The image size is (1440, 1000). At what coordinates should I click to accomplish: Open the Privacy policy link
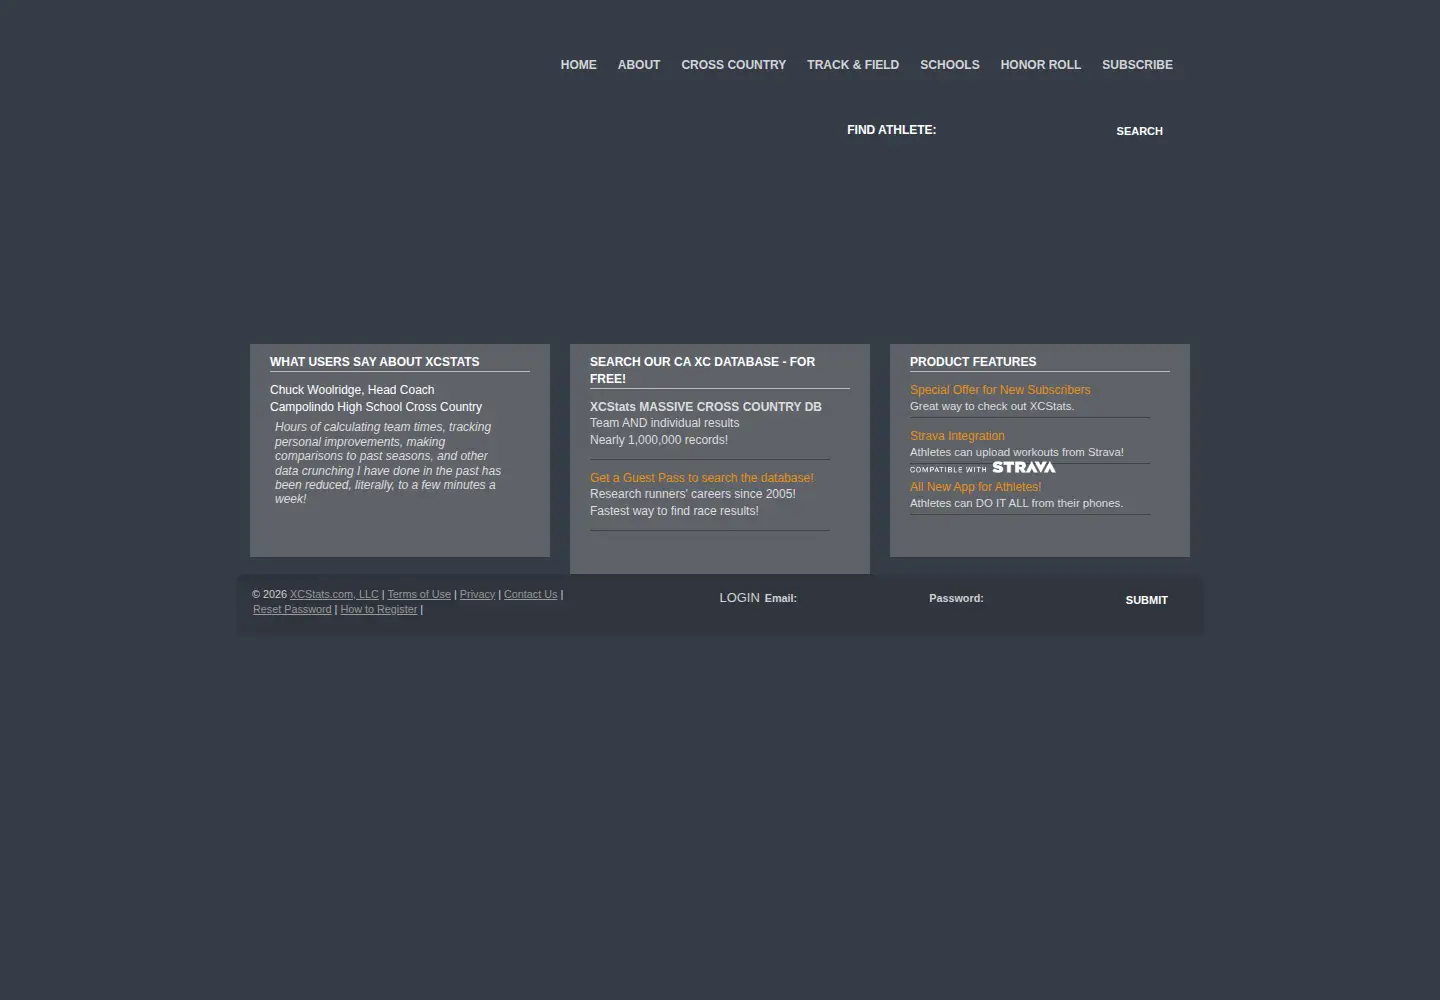[477, 594]
